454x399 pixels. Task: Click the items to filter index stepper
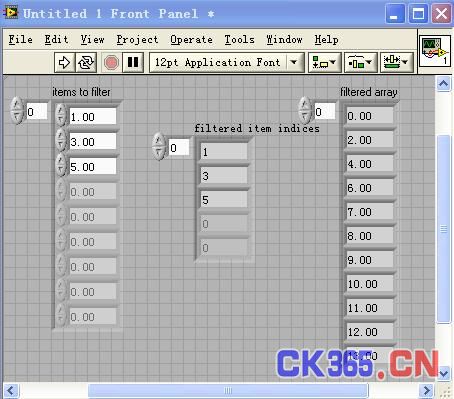tap(17, 111)
